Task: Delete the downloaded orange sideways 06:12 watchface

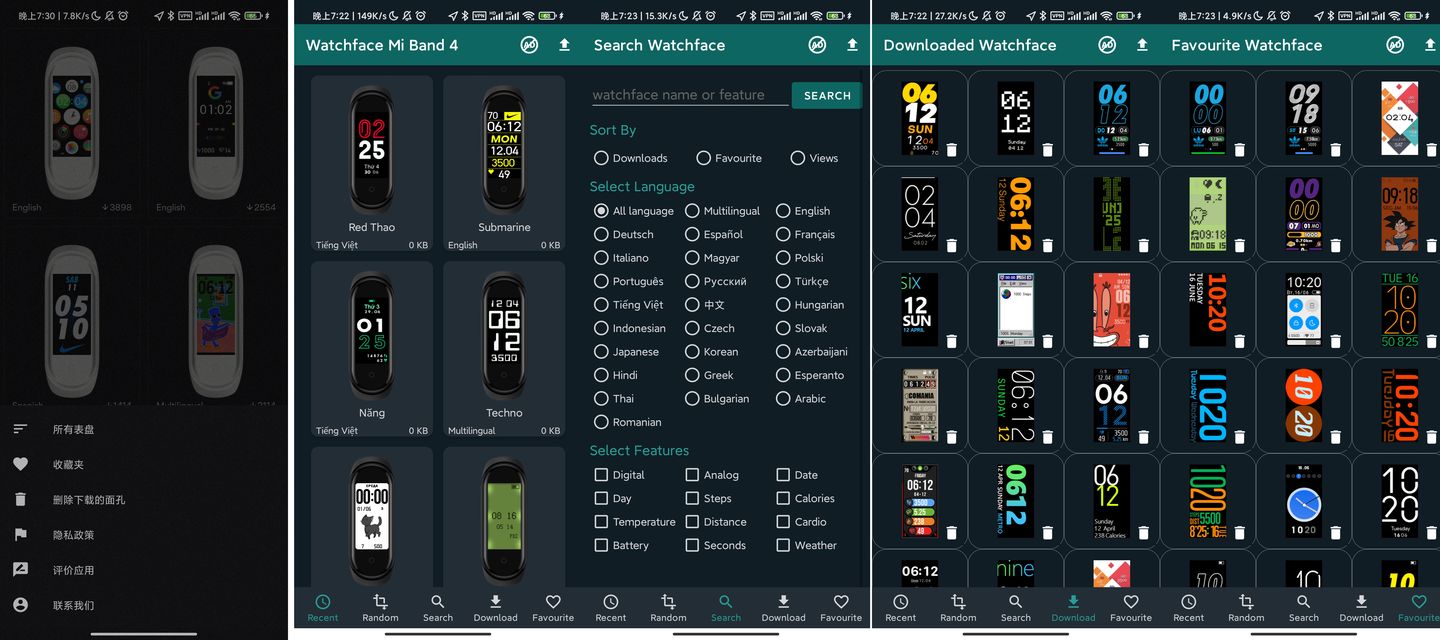Action: (1047, 245)
